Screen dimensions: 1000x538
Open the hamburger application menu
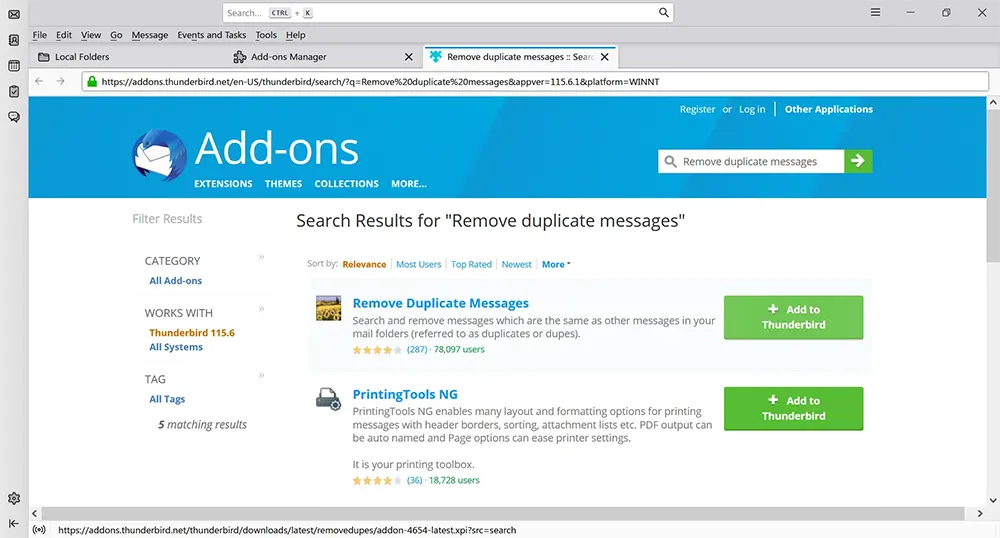pos(876,13)
